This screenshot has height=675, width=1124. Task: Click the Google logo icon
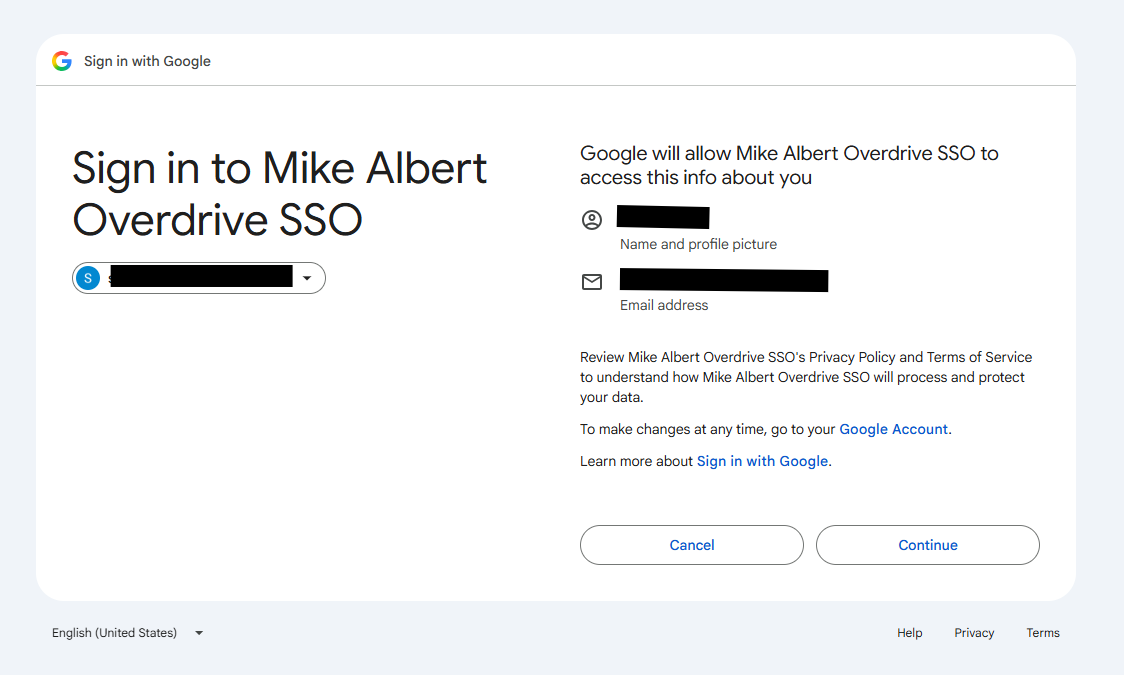click(62, 61)
